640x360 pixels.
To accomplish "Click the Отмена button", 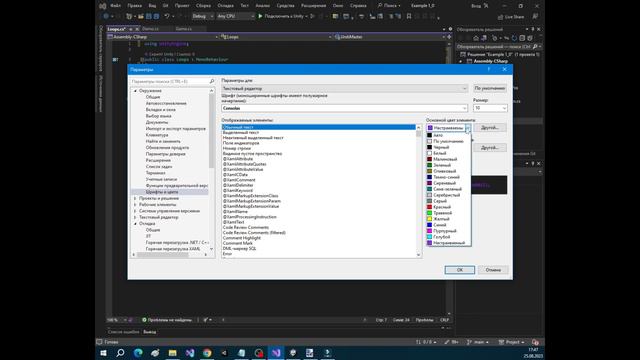I will tap(493, 270).
